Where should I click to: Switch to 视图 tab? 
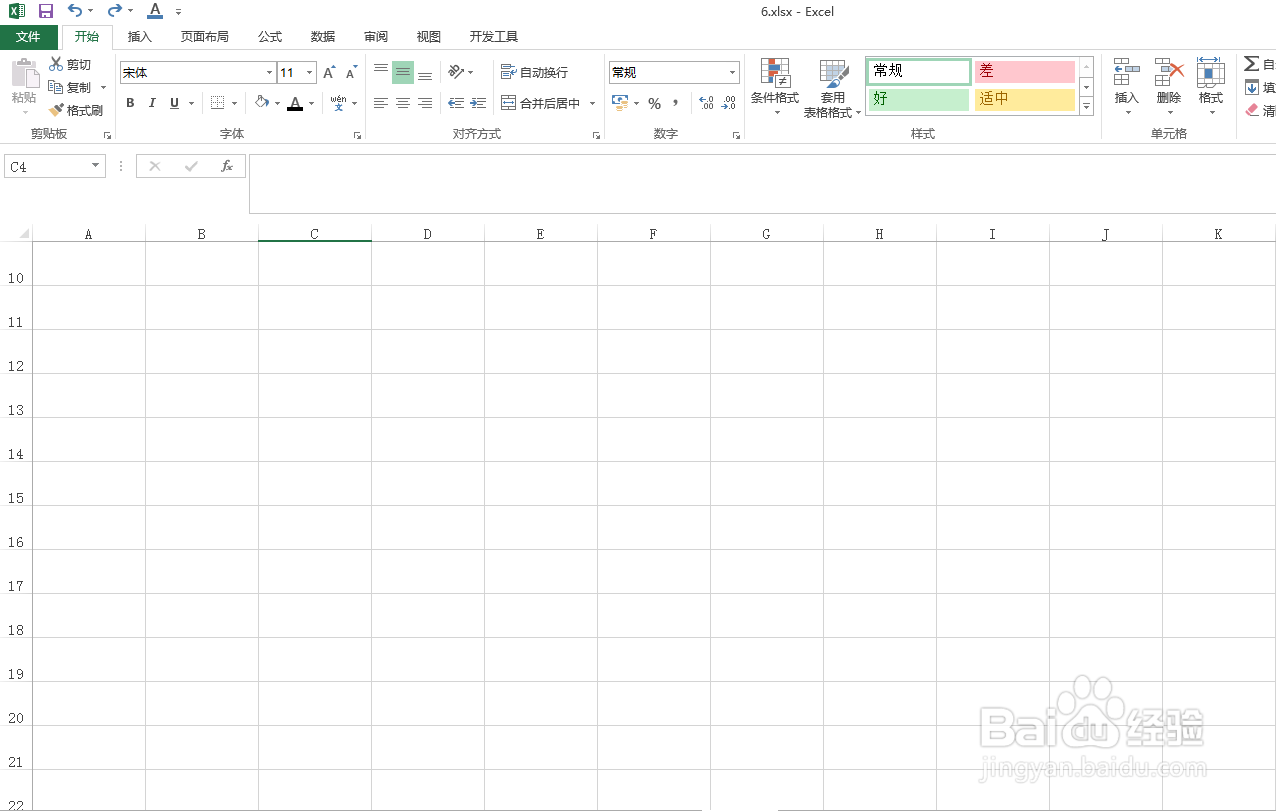pos(429,37)
